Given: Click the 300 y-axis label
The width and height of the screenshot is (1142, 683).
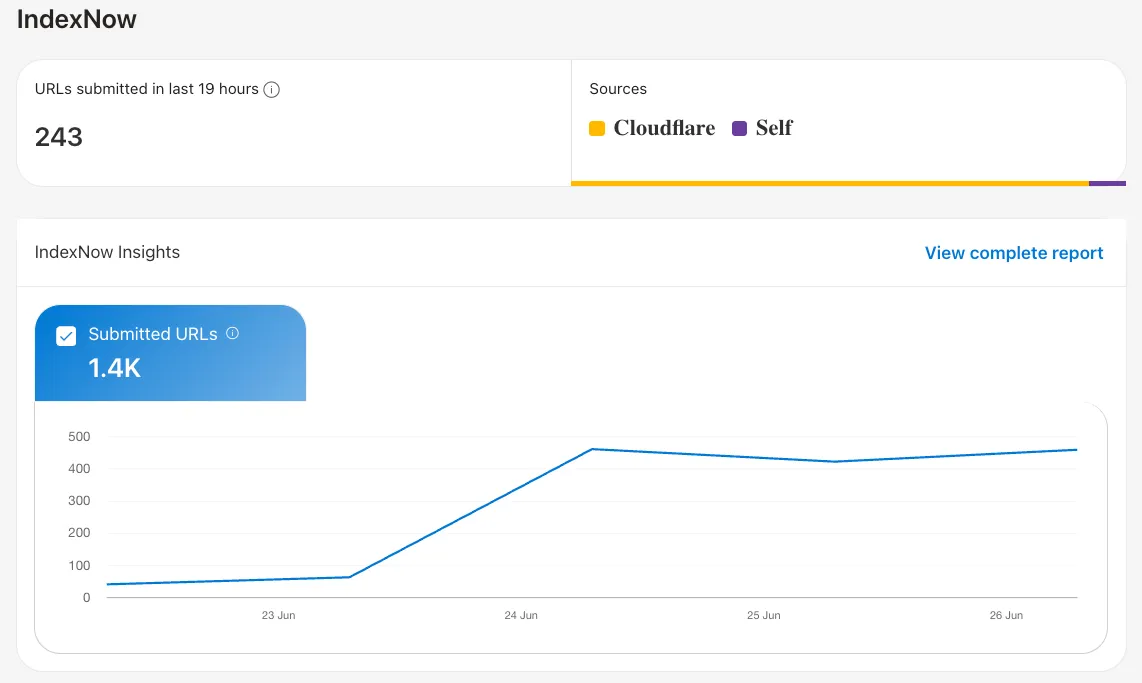Looking at the screenshot, I should point(79,501).
